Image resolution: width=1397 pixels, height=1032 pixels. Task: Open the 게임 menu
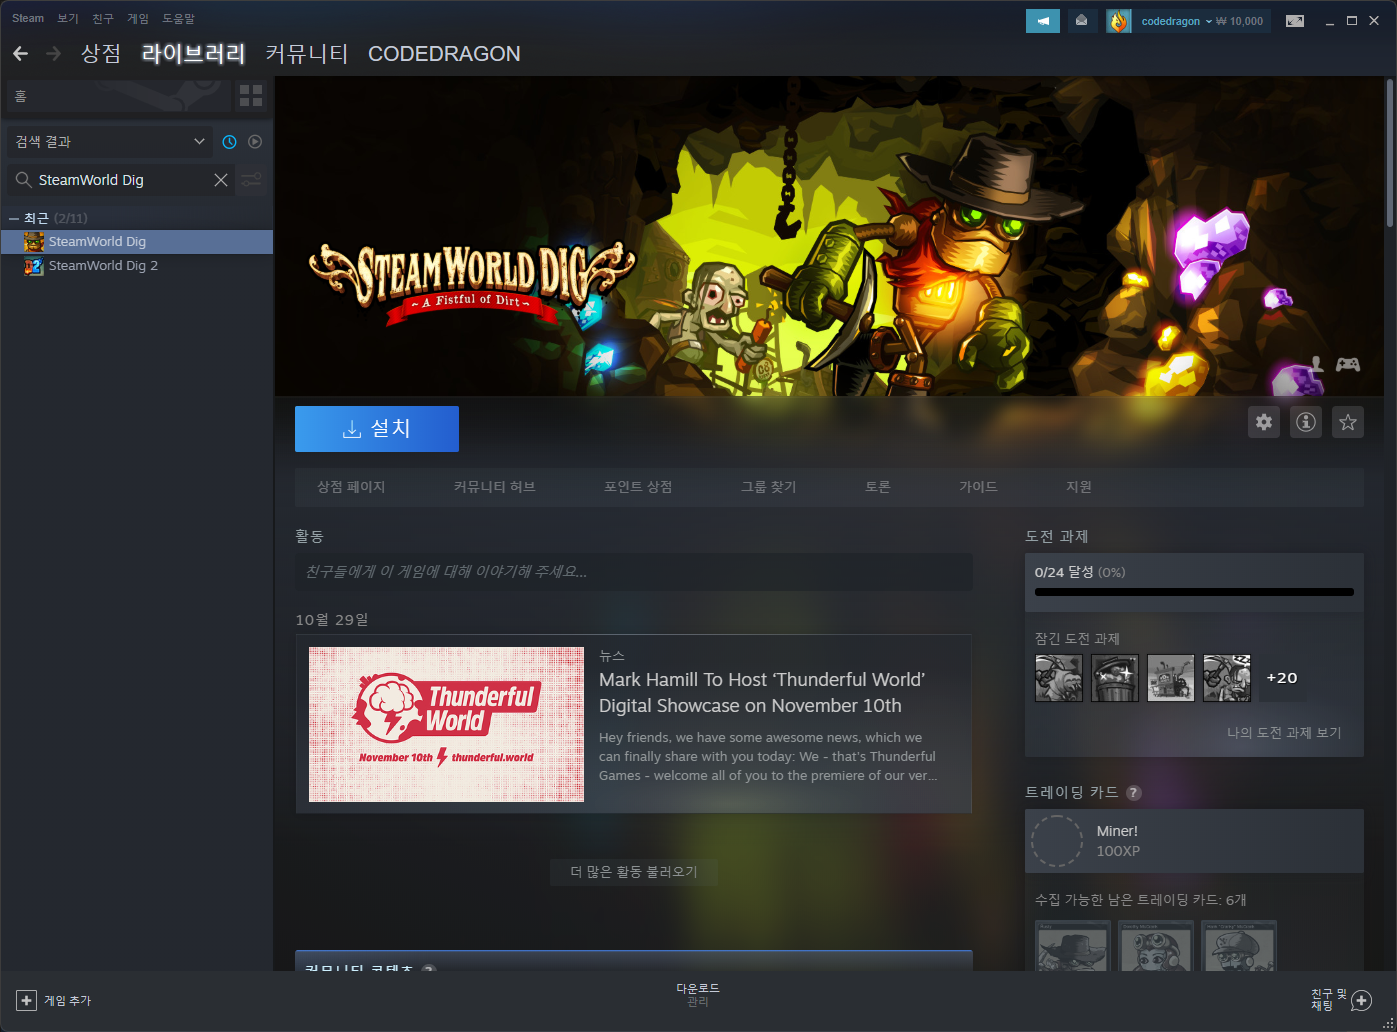(138, 18)
